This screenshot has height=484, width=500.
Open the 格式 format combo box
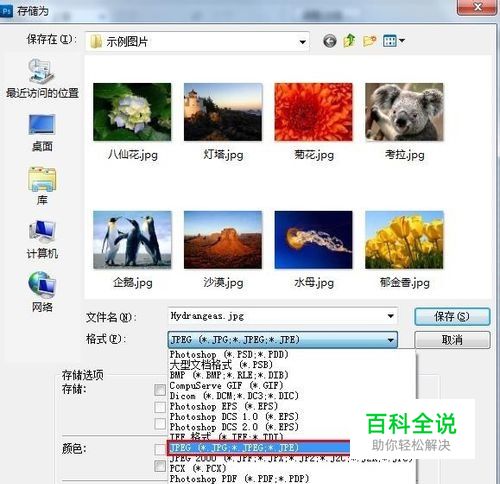point(283,340)
